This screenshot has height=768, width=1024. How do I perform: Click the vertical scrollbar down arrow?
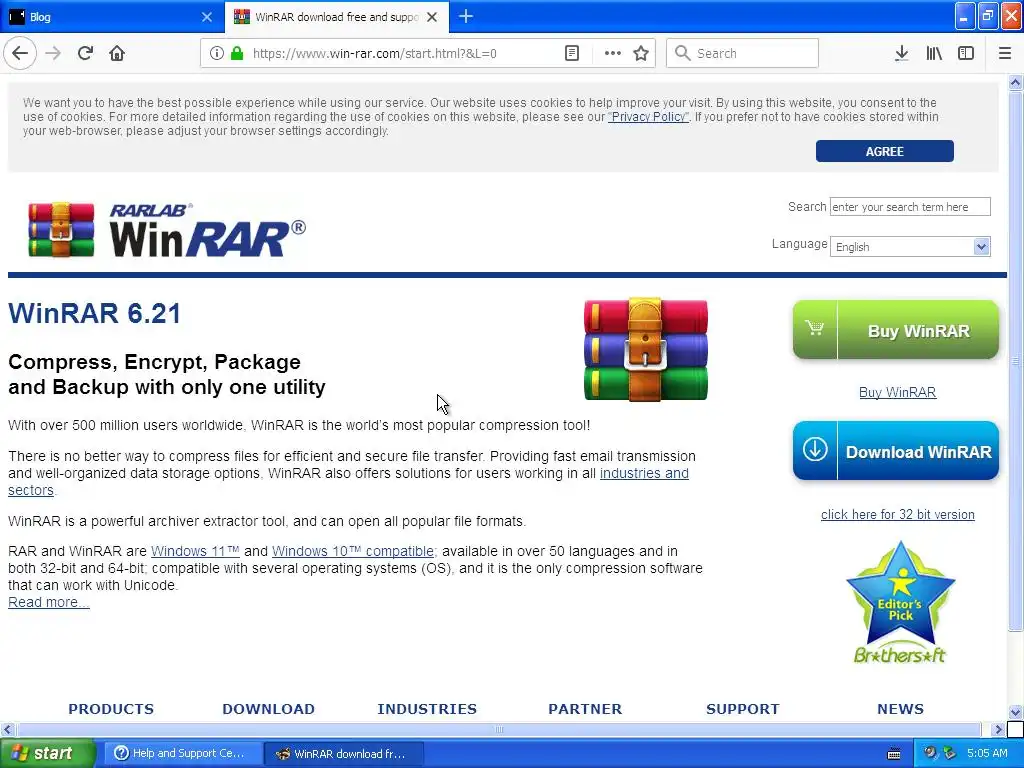coord(1015,712)
